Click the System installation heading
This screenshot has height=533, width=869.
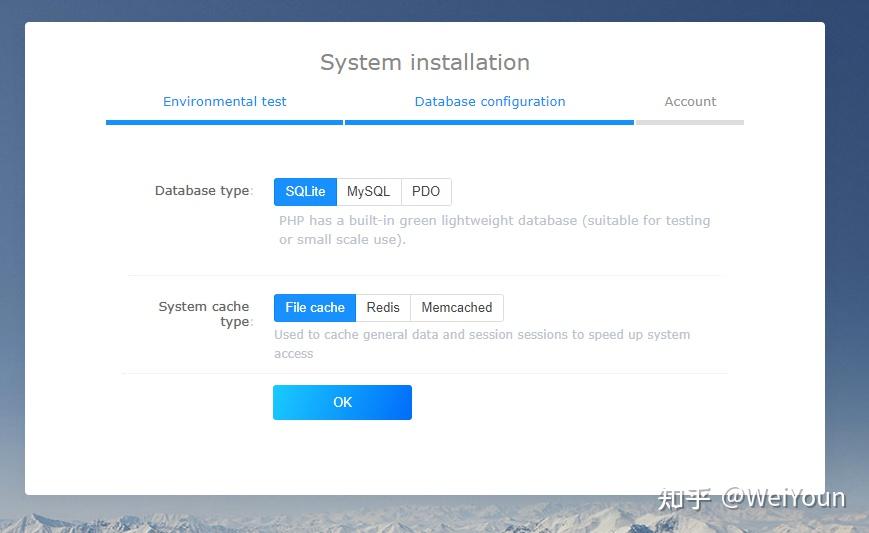pos(425,62)
